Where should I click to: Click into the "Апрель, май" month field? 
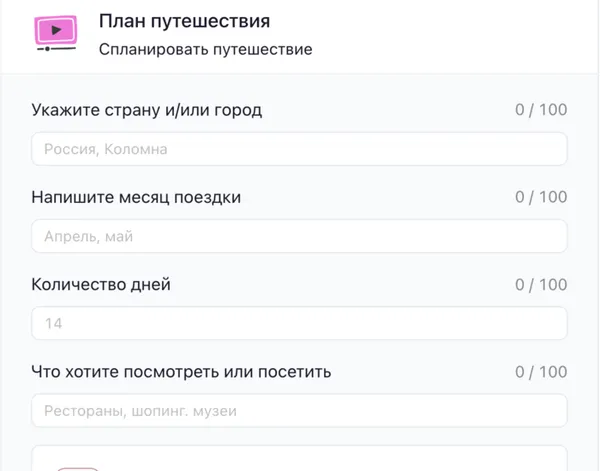[x=300, y=236]
